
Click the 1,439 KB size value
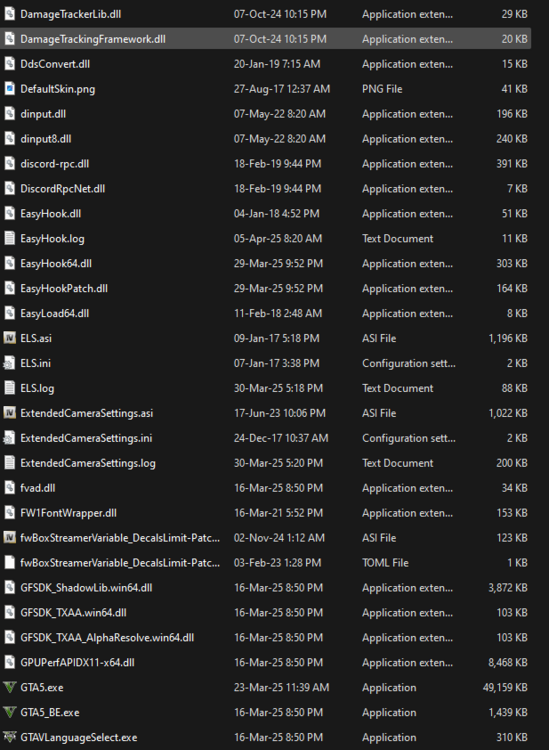click(x=508, y=712)
